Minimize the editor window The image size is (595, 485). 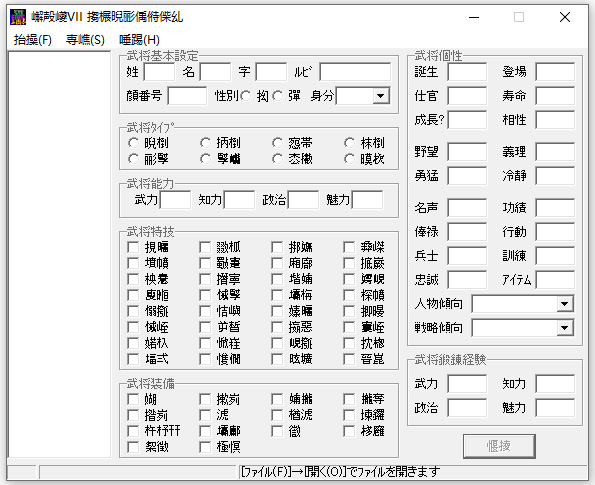coord(474,17)
